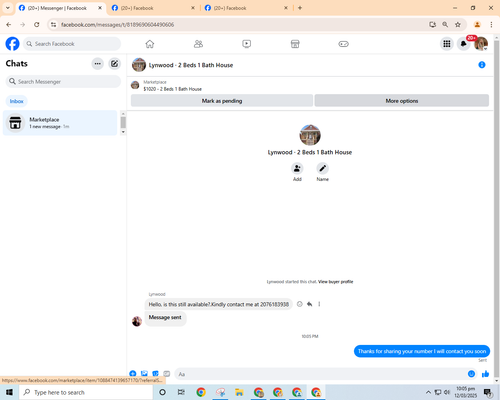Show hidden system tray icons

click(x=428, y=392)
